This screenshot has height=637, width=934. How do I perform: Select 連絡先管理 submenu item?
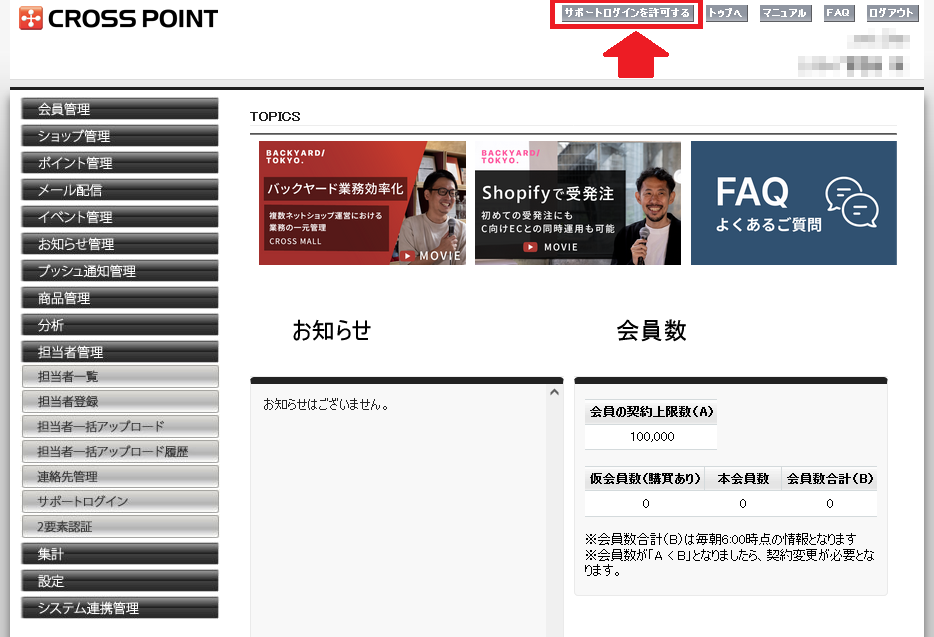click(120, 477)
